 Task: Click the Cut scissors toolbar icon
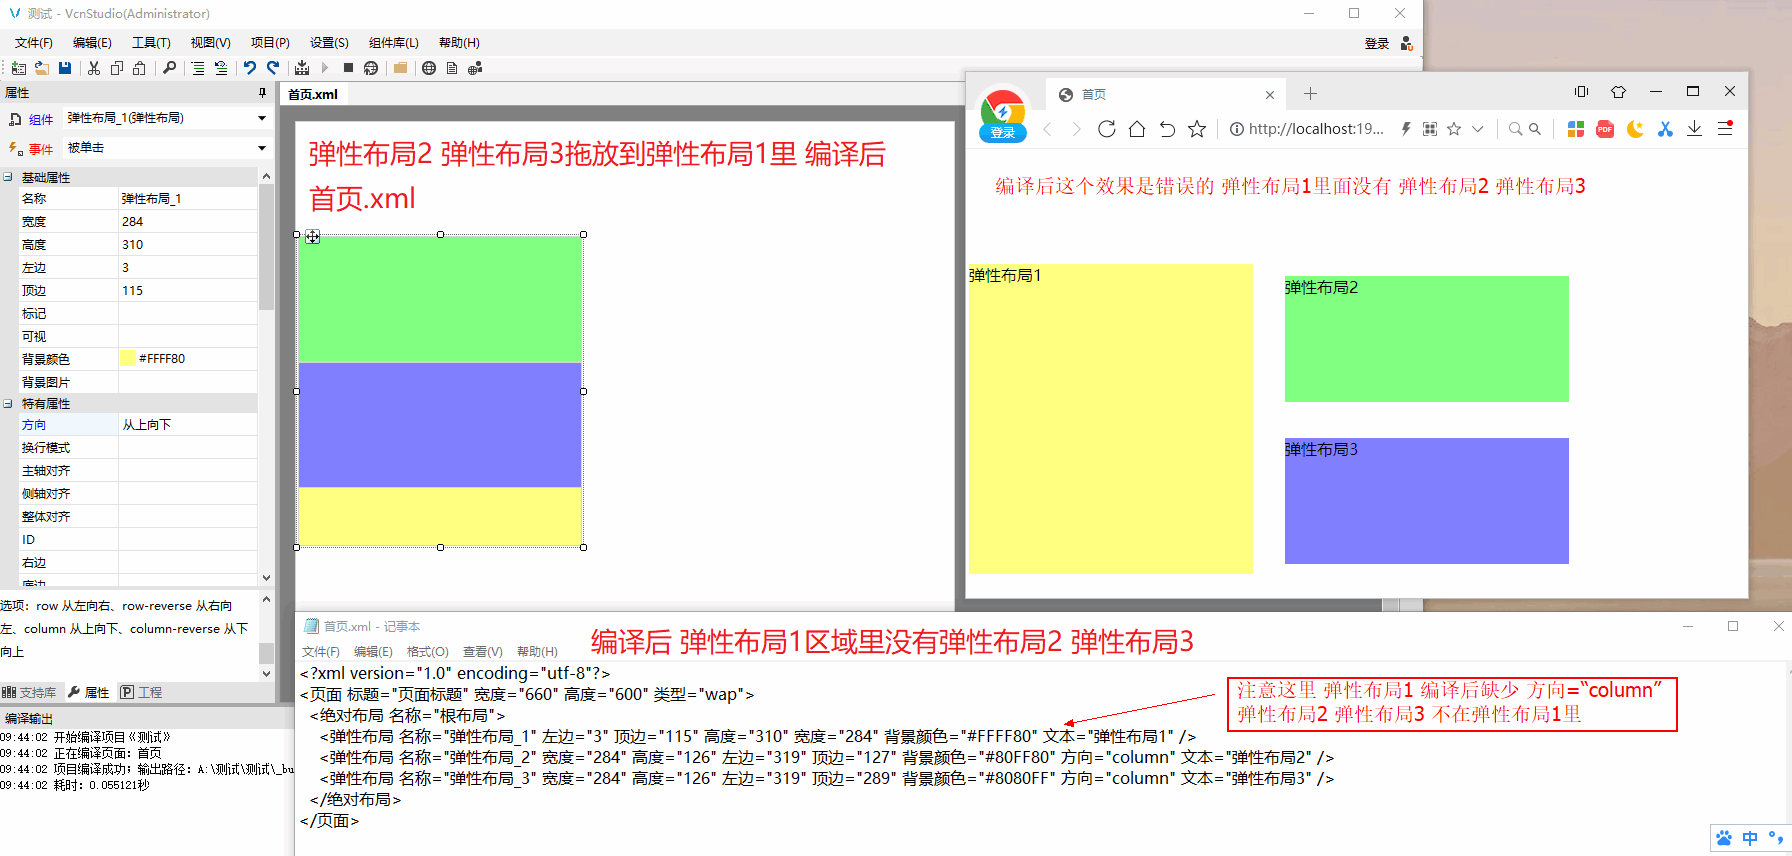pos(94,68)
